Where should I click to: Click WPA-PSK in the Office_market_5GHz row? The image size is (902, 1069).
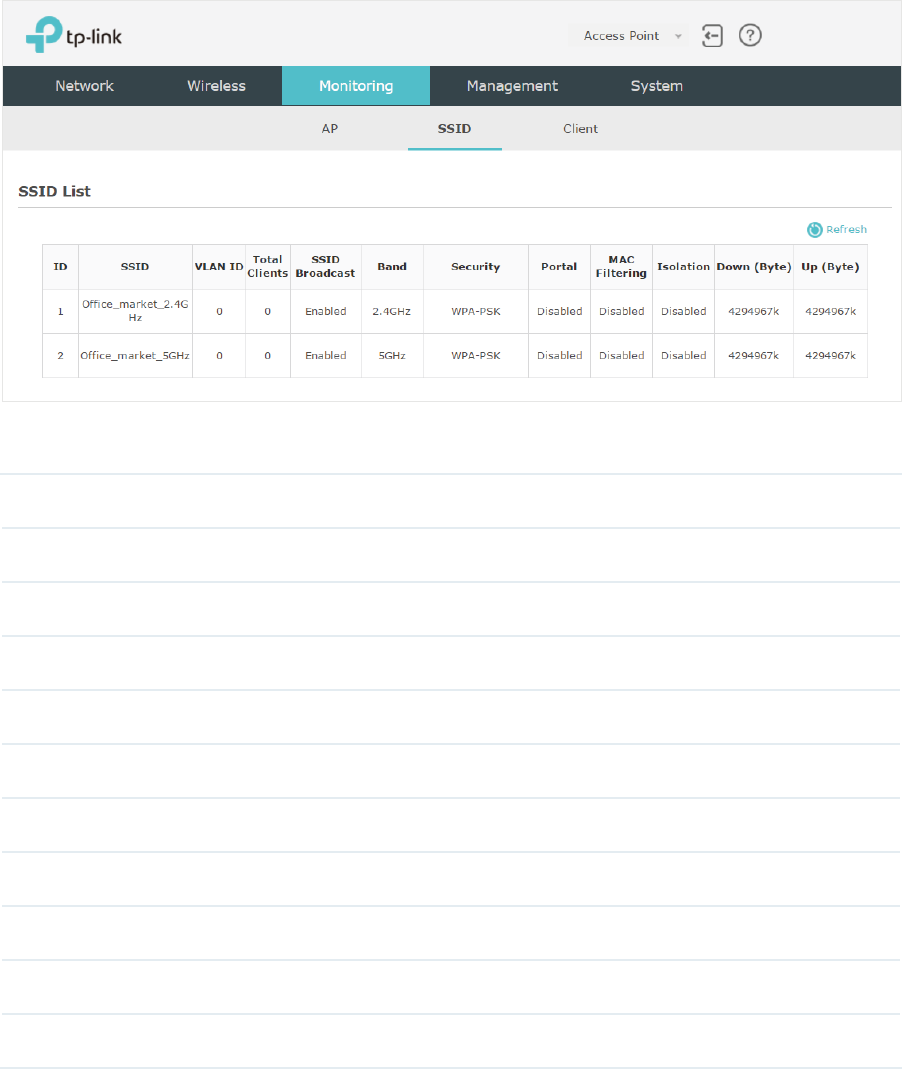coord(476,356)
